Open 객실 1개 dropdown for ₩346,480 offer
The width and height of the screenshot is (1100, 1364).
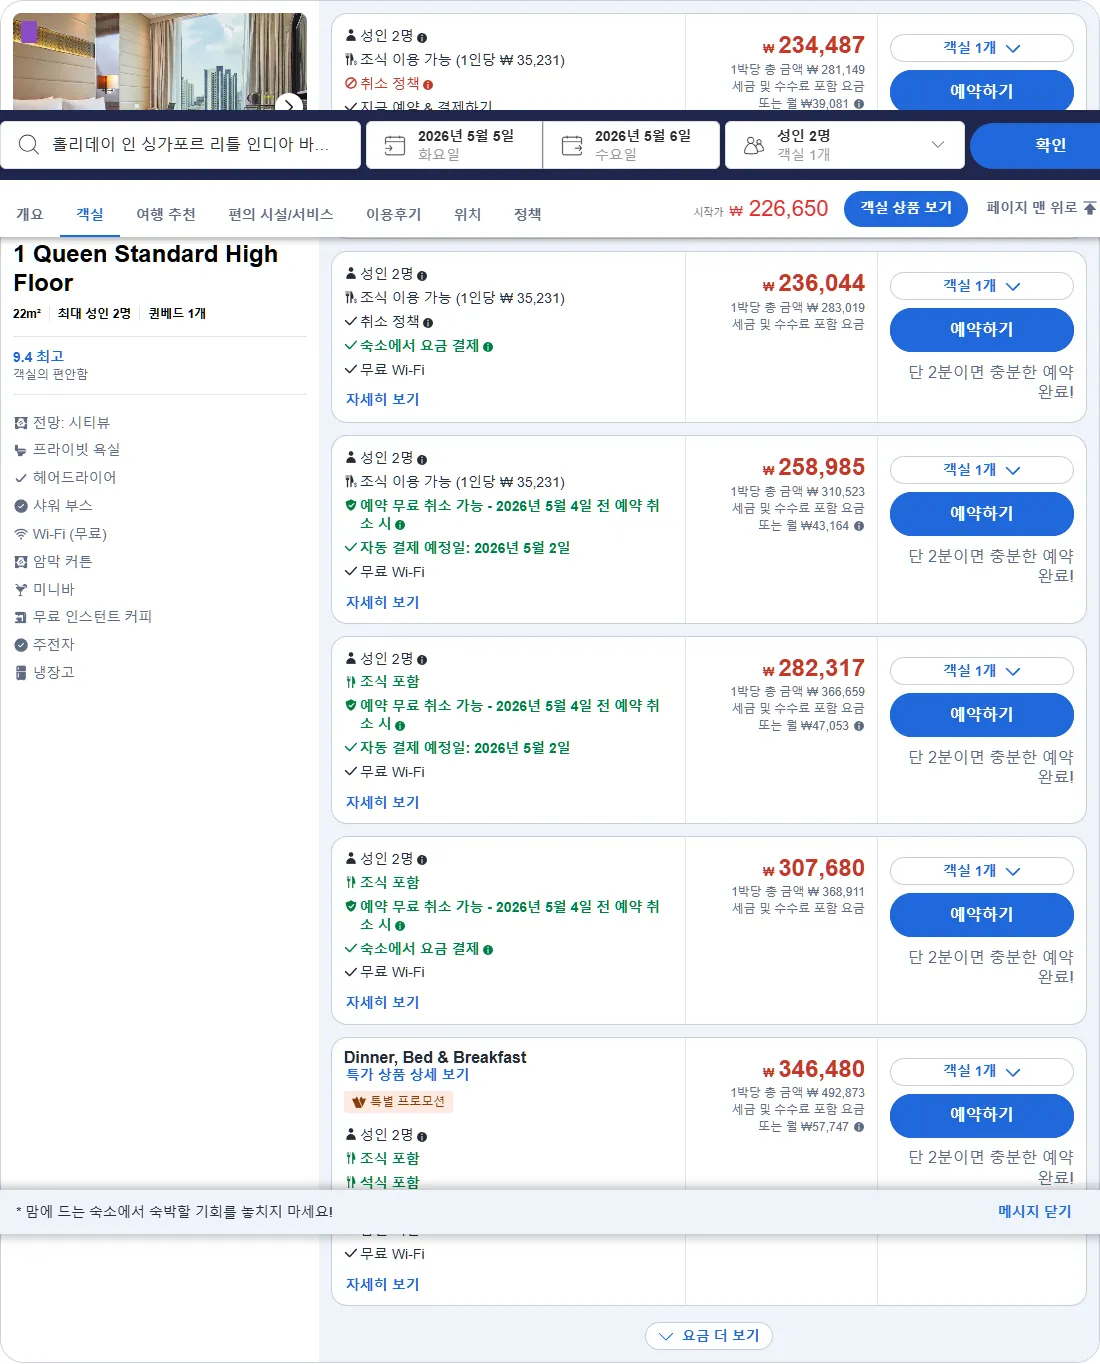(x=982, y=1071)
